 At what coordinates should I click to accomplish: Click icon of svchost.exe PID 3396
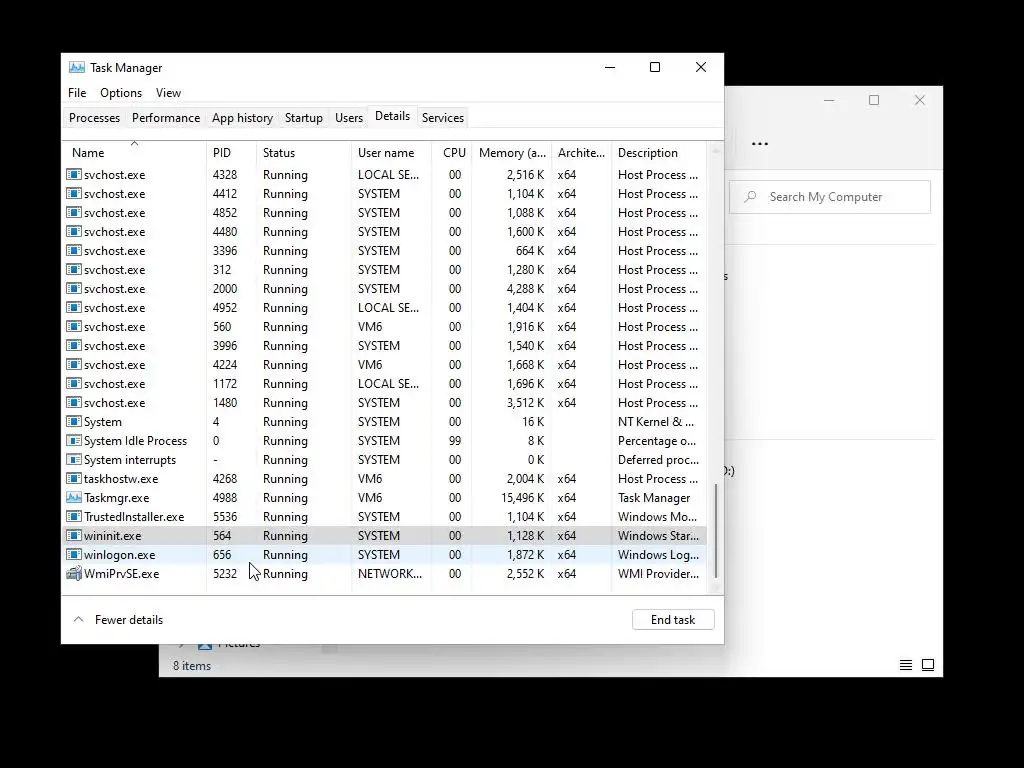(74, 250)
